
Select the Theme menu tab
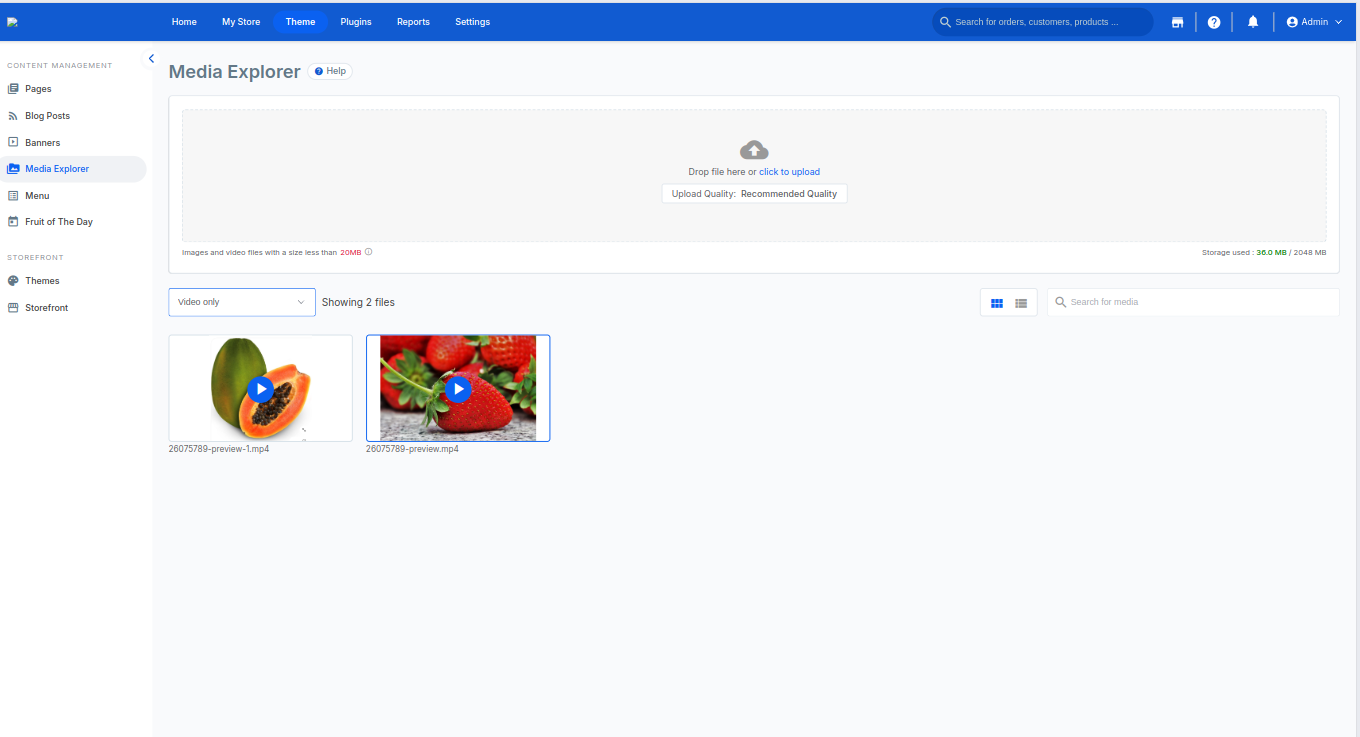(x=300, y=22)
